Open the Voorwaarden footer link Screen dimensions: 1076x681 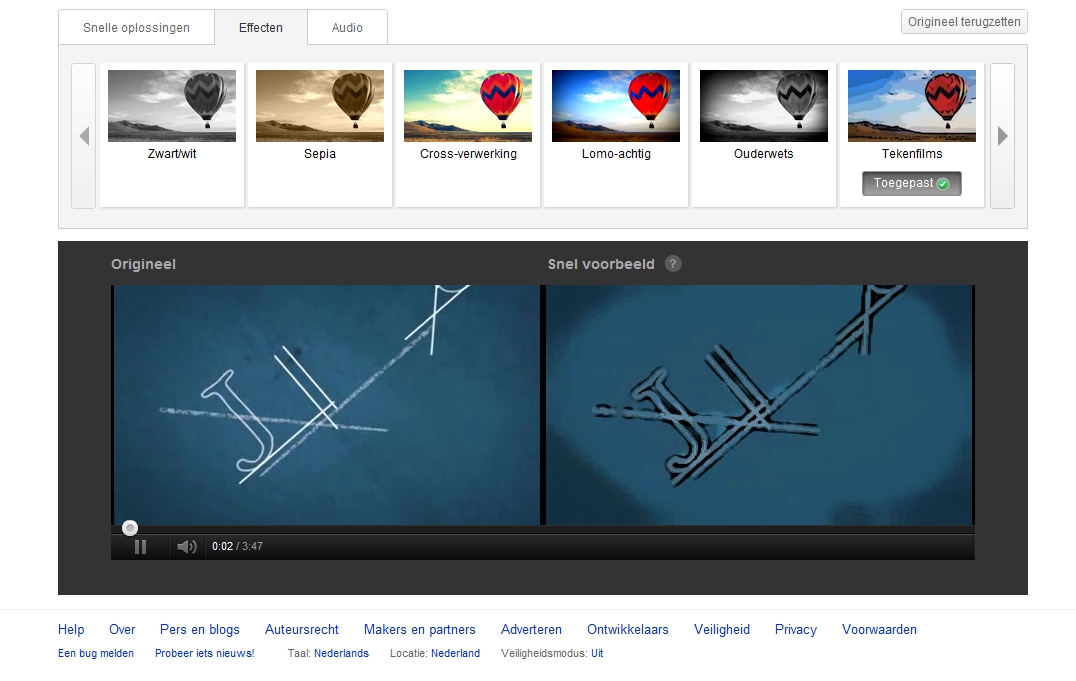coord(880,630)
